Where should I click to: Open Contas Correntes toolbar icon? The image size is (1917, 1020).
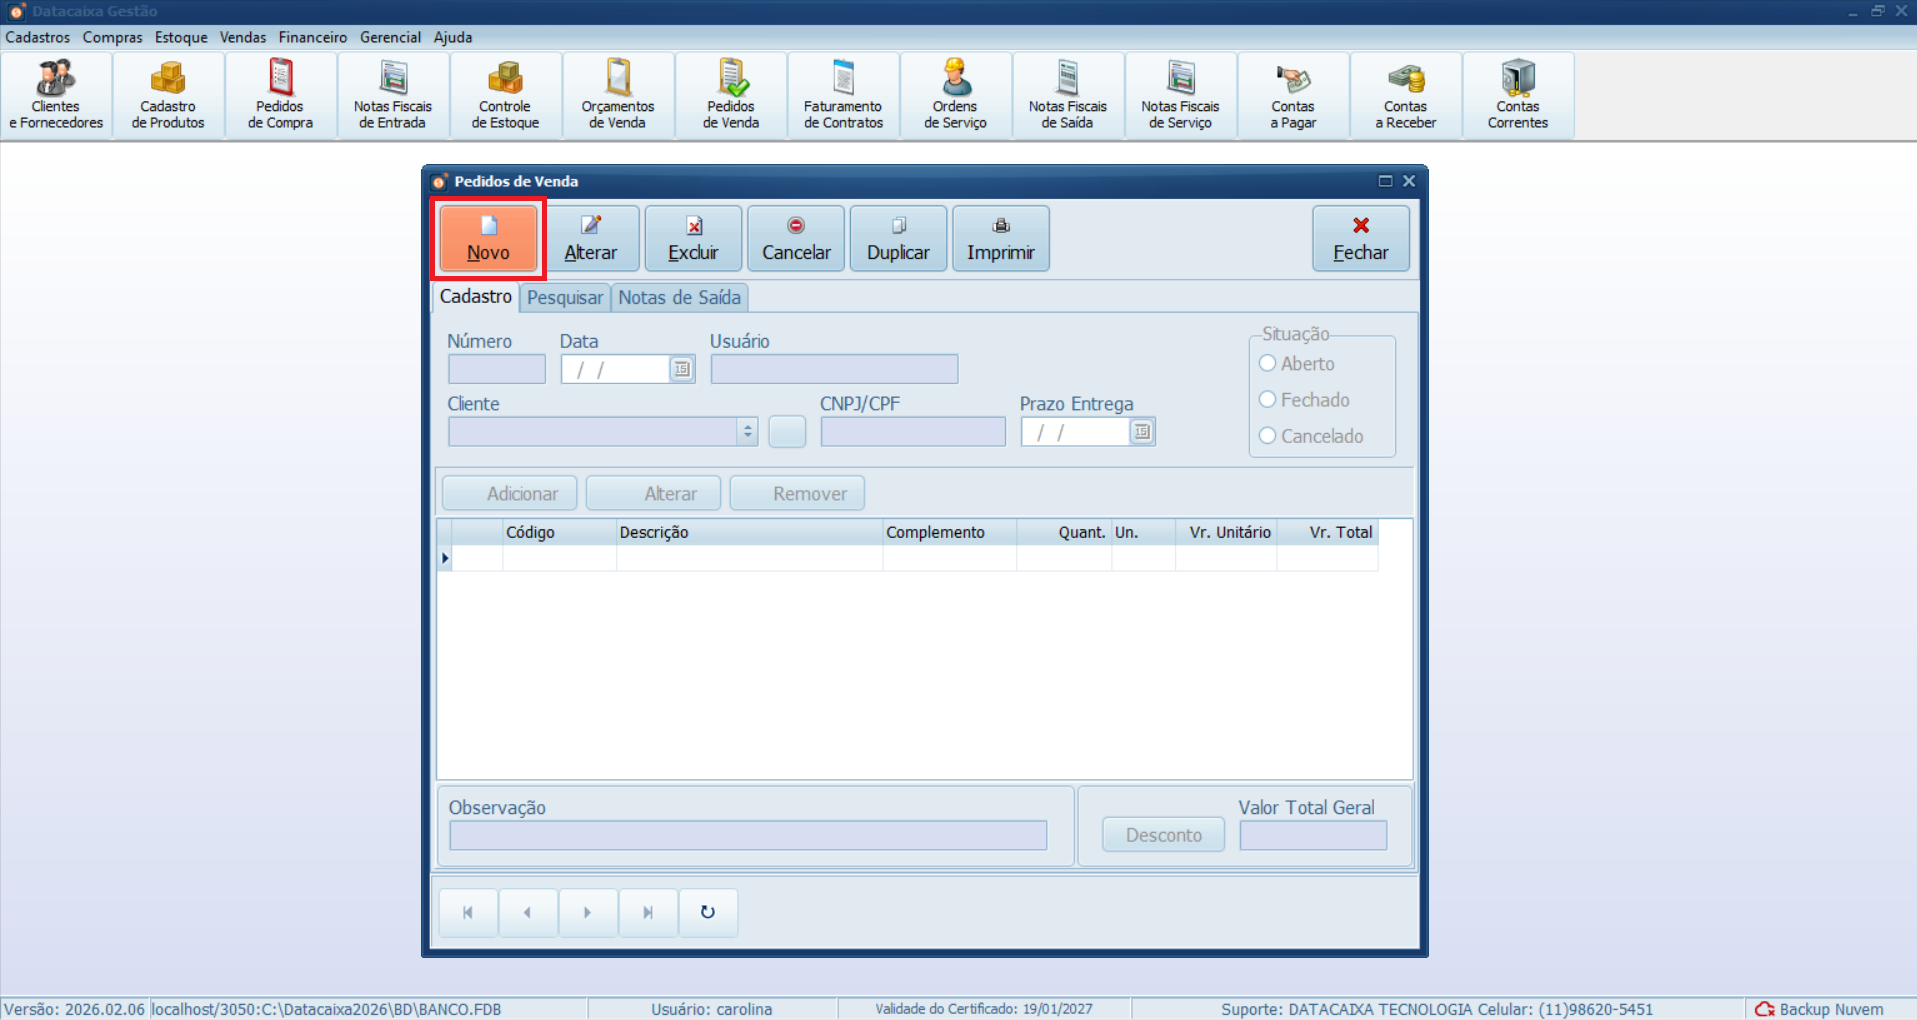pyautogui.click(x=1517, y=96)
